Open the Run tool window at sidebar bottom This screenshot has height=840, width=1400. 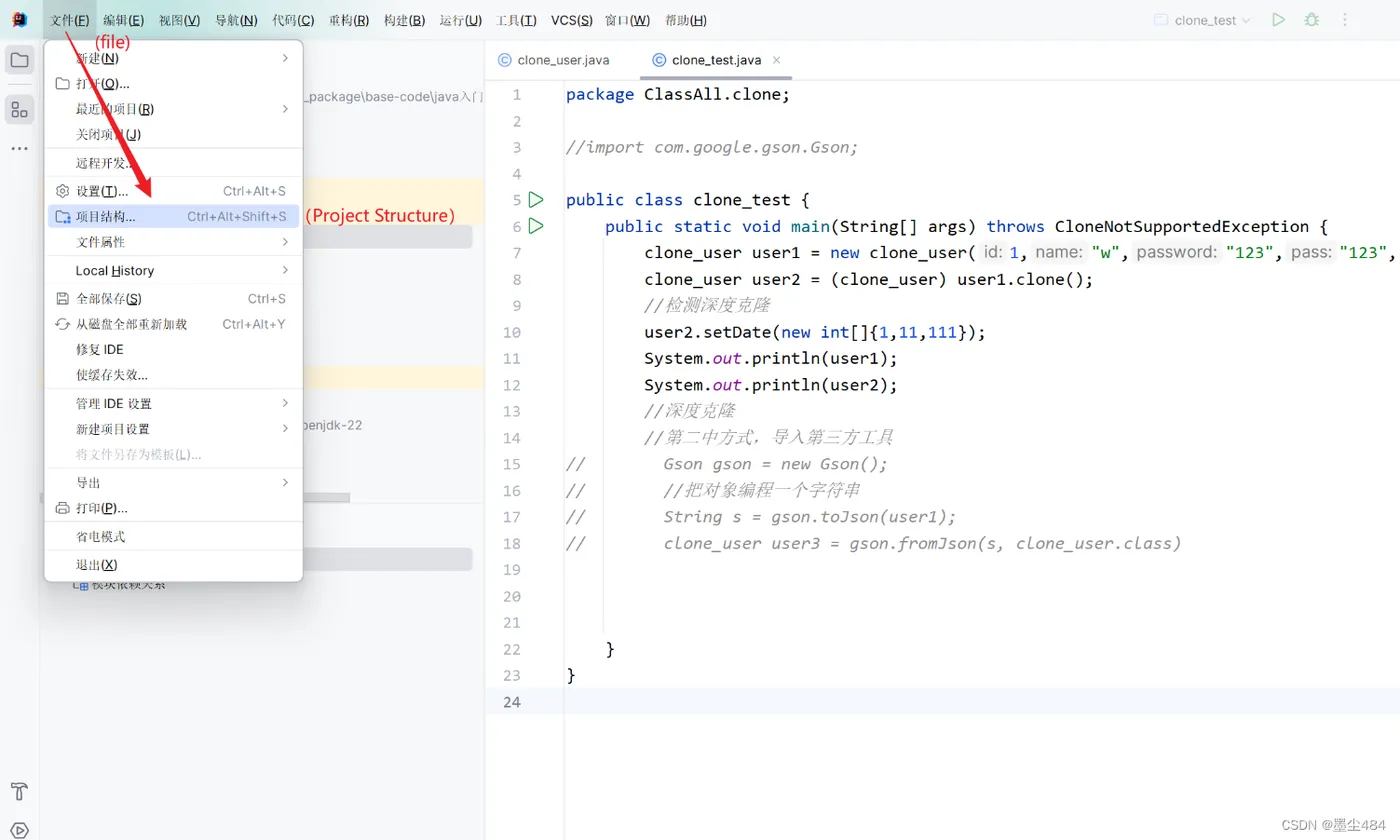click(x=19, y=829)
